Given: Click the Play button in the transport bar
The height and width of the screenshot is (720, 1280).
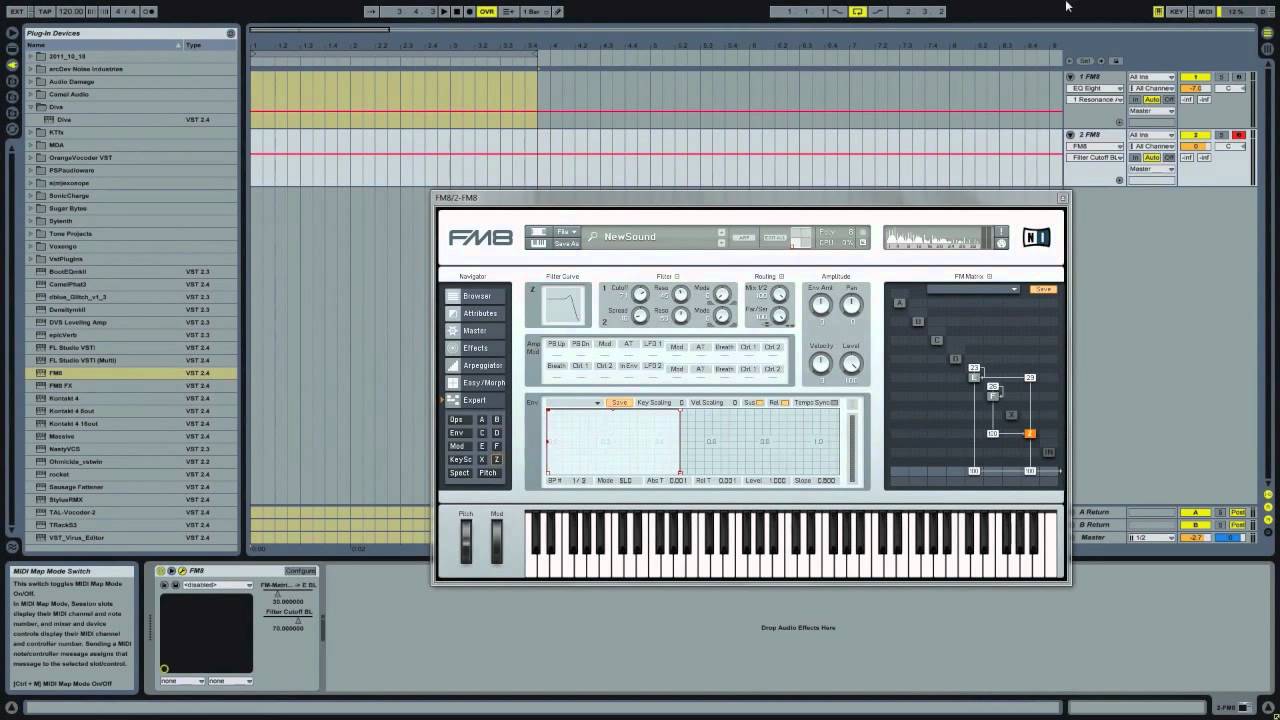Looking at the screenshot, I should (445, 11).
